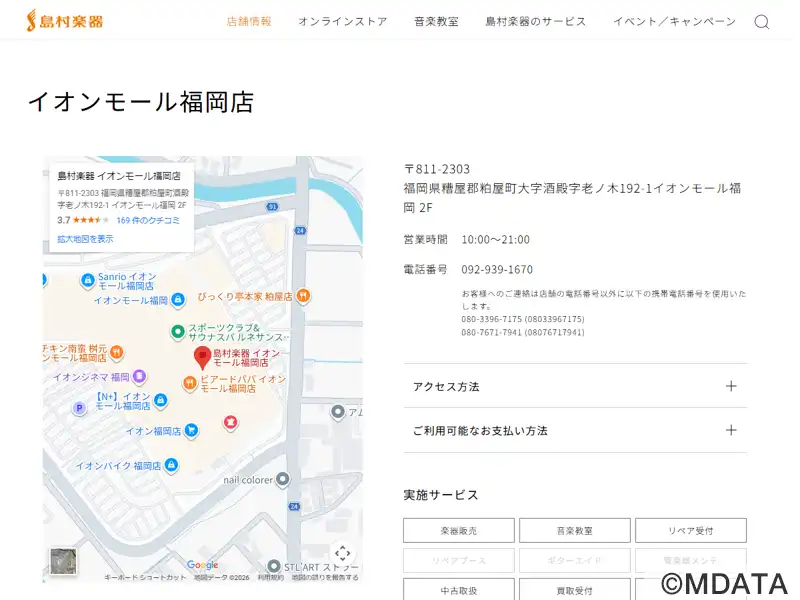Click the disabled リペアブース service button

click(459, 560)
